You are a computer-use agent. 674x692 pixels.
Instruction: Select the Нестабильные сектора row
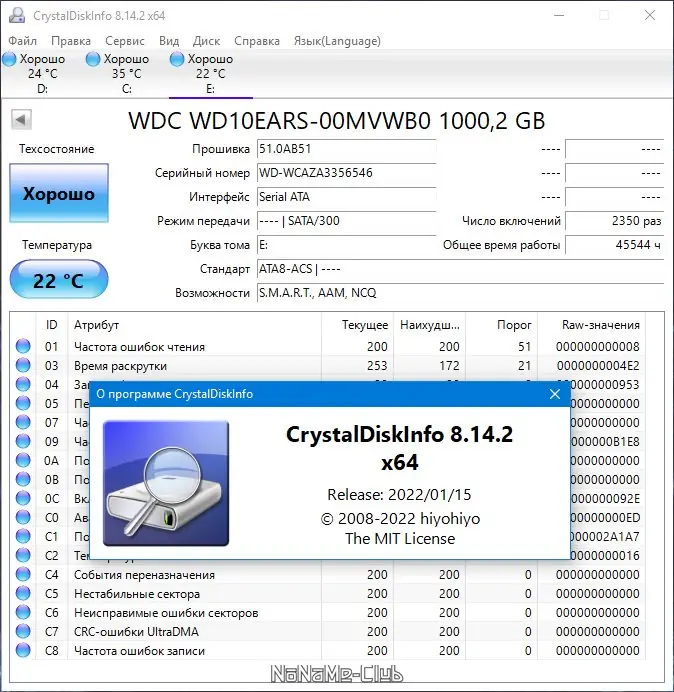point(327,593)
